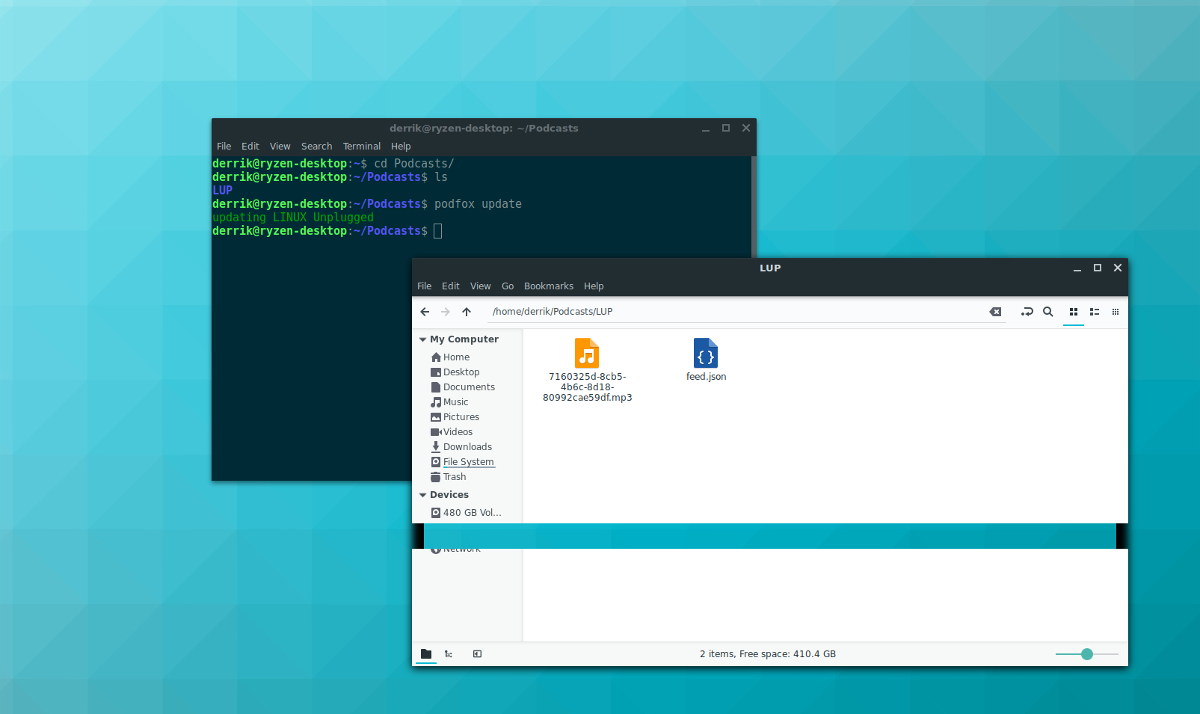Open the Terminal menu in the terminal window
Screen dimensions: 1200x714
[x=361, y=146]
